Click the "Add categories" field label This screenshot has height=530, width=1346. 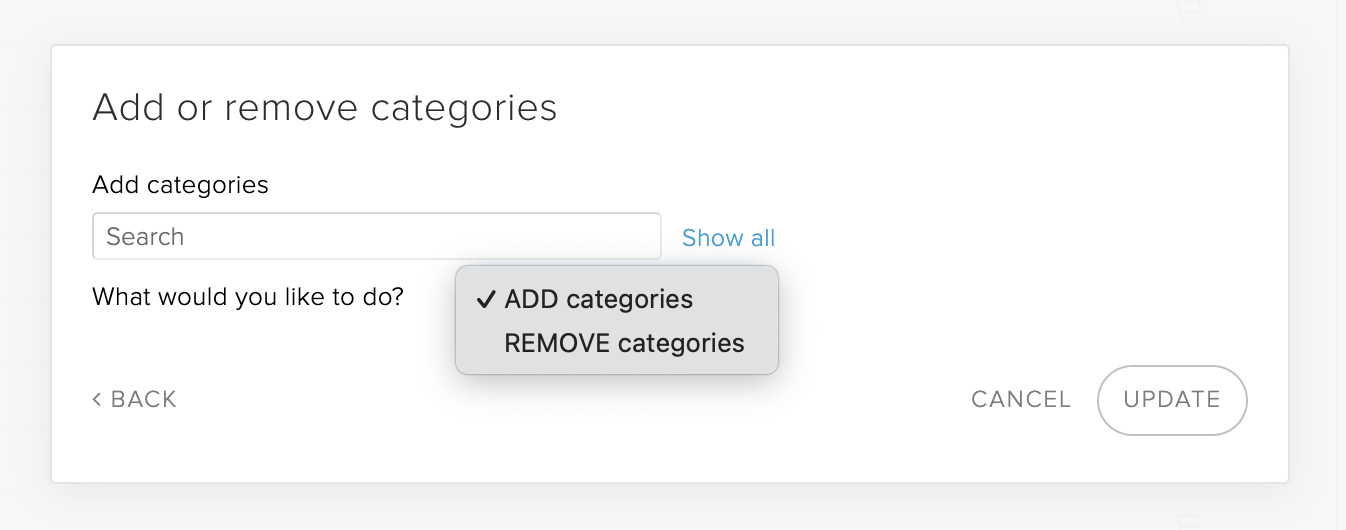180,185
